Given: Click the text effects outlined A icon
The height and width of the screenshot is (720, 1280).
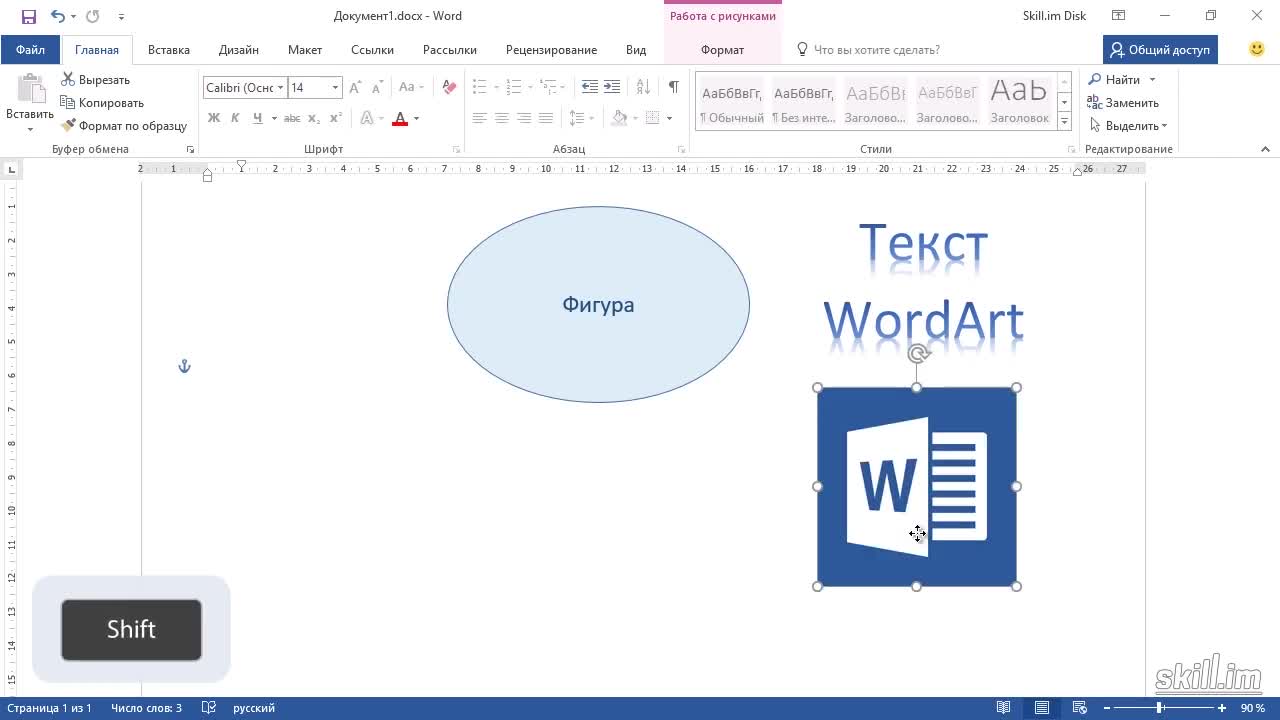Looking at the screenshot, I should tap(367, 118).
